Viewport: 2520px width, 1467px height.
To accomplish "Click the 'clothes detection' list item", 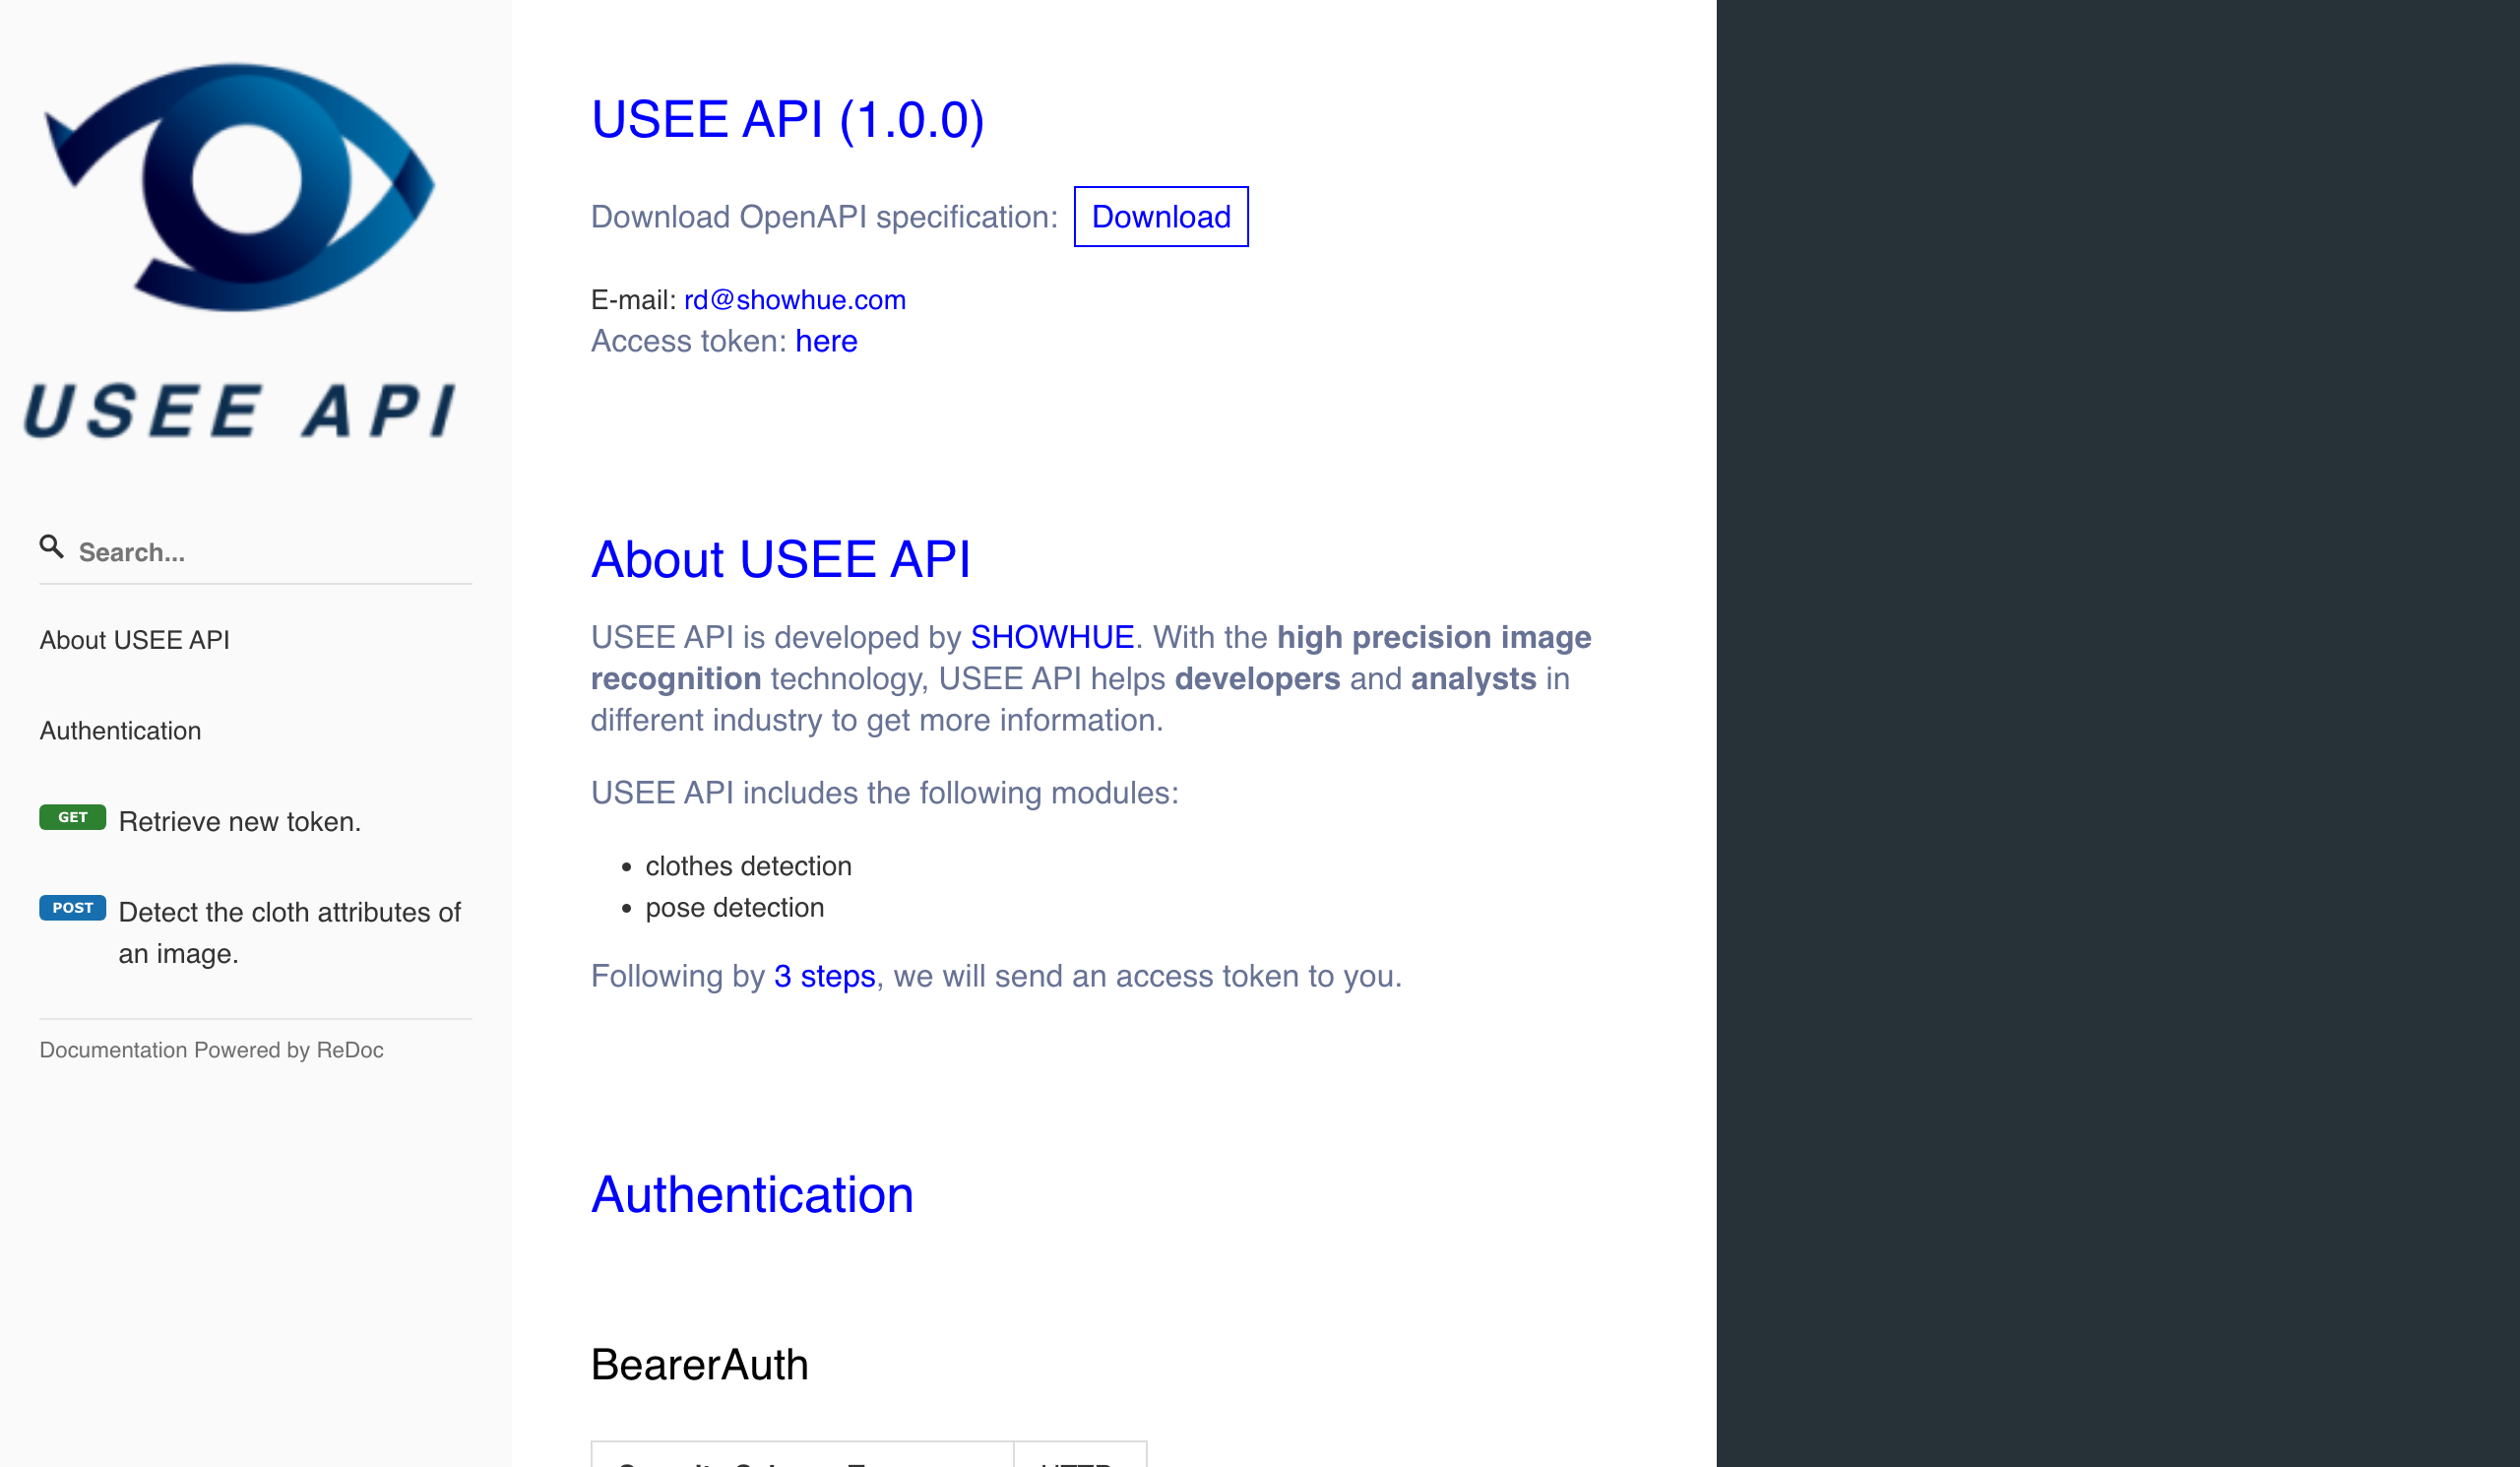I will [x=749, y=866].
